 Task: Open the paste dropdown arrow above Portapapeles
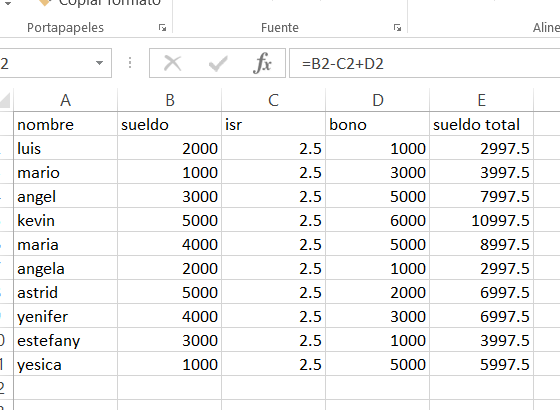(8, 3)
